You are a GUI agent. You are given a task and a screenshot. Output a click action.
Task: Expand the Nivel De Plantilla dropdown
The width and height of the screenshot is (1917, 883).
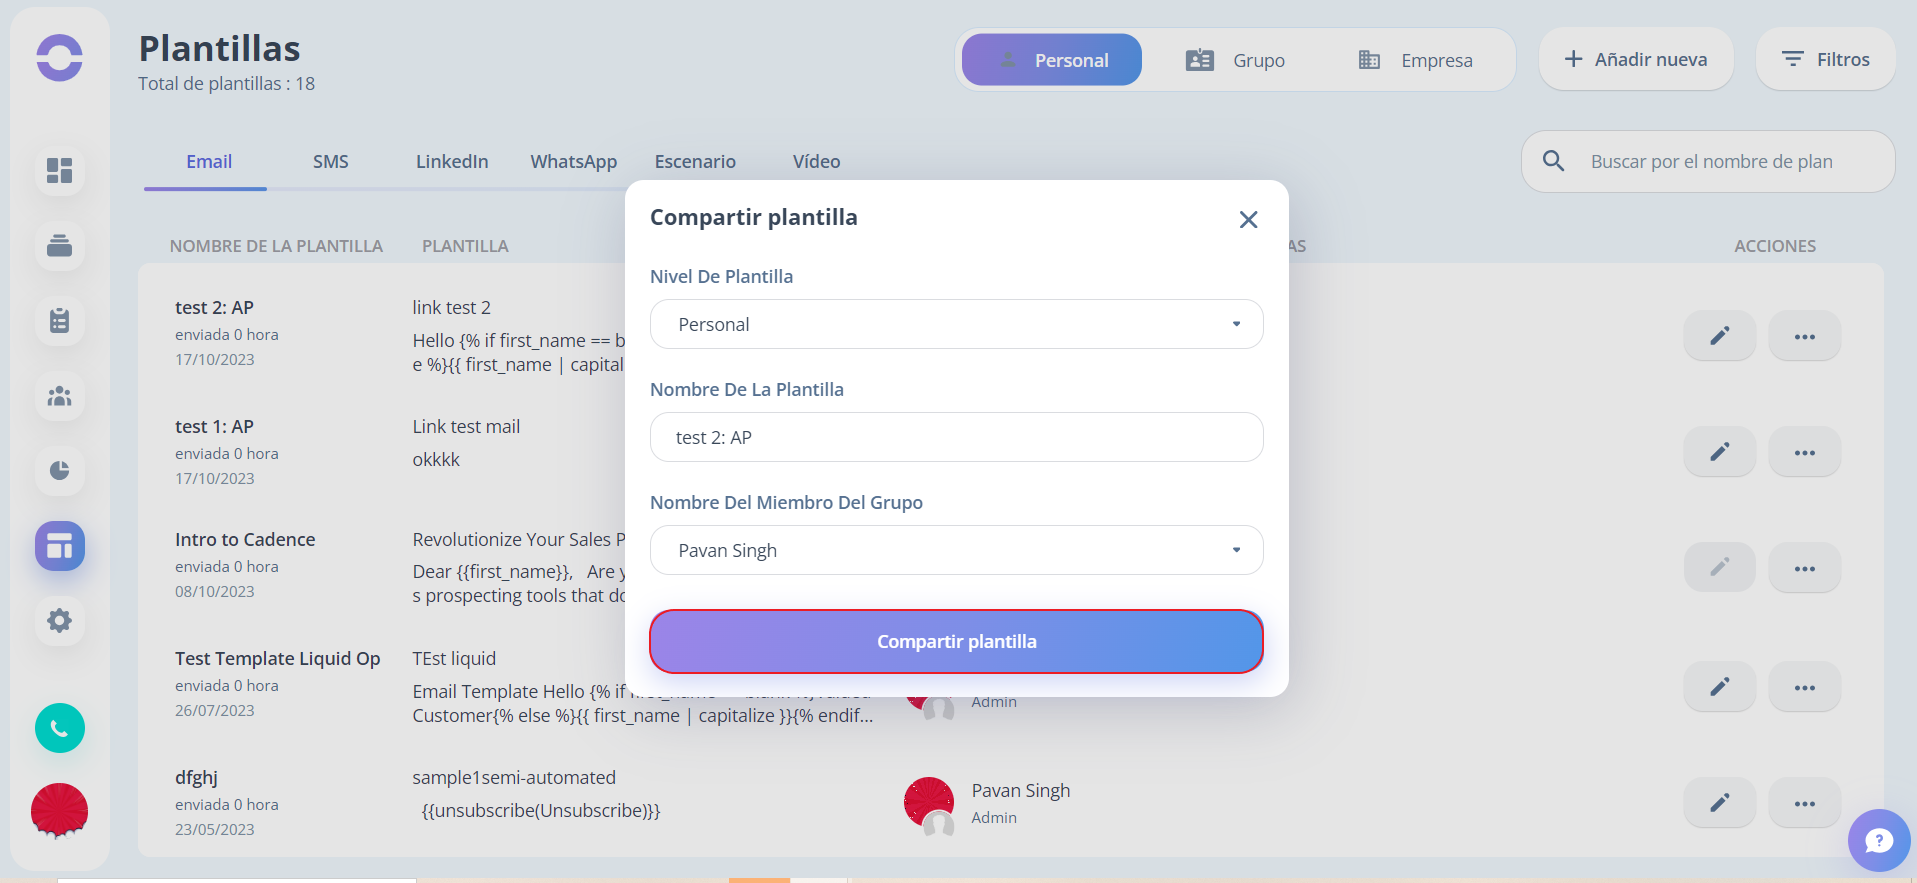pyautogui.click(x=956, y=324)
